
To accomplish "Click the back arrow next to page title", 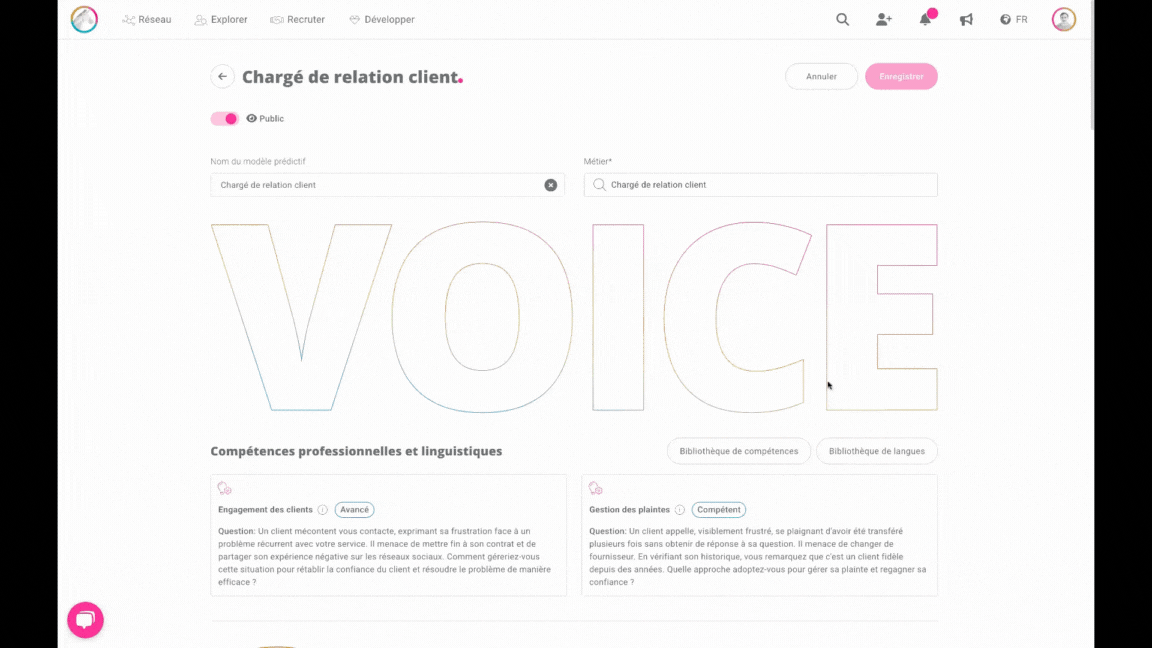I will pos(222,76).
